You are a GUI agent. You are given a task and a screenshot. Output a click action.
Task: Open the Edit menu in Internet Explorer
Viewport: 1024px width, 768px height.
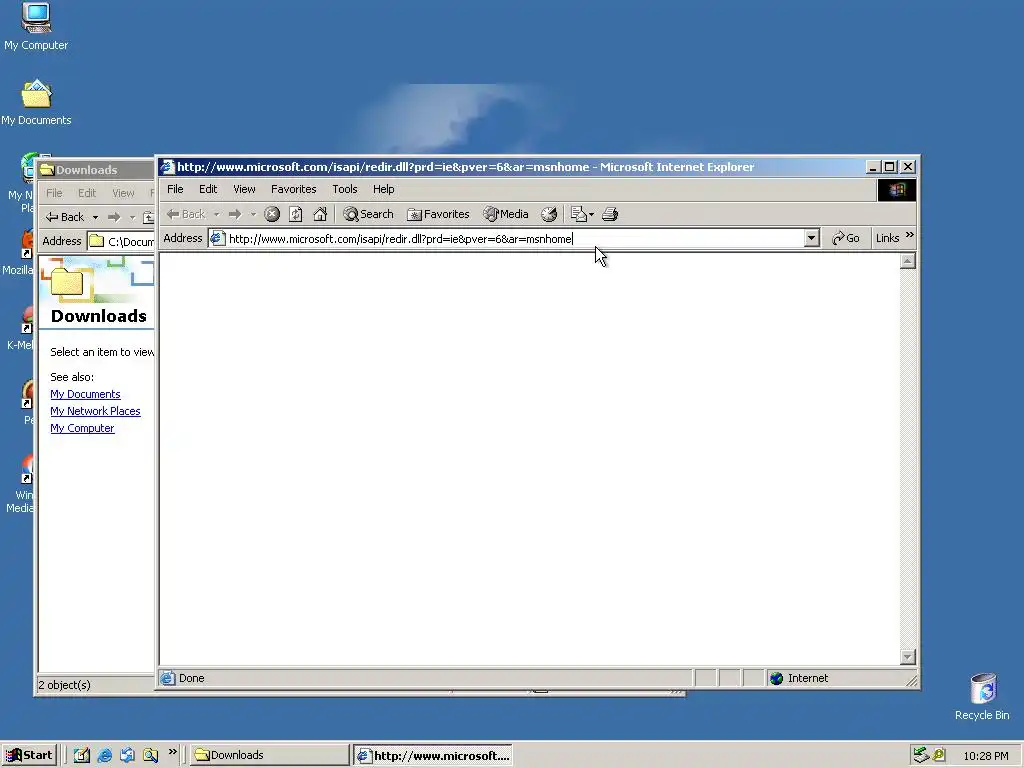(208, 189)
